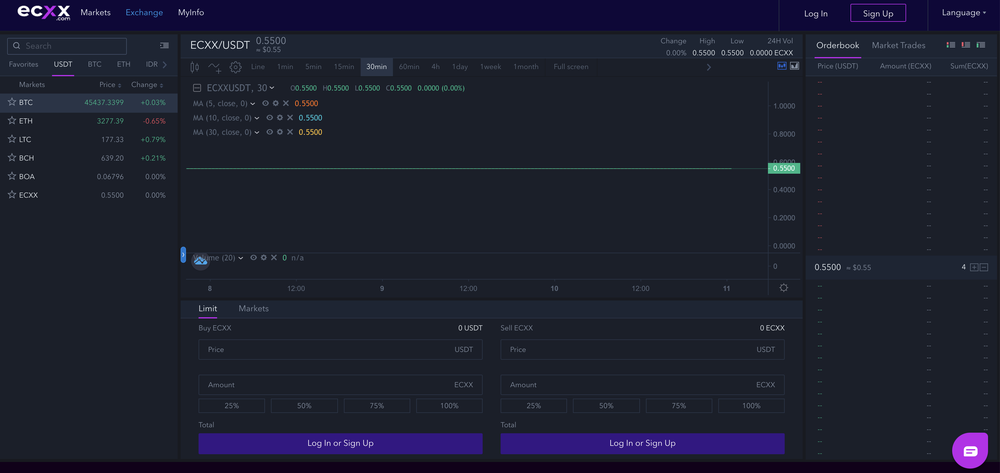Viewport: 1000px width, 473px height.
Task: Open Volume indicator settings gear
Action: click(x=263, y=258)
